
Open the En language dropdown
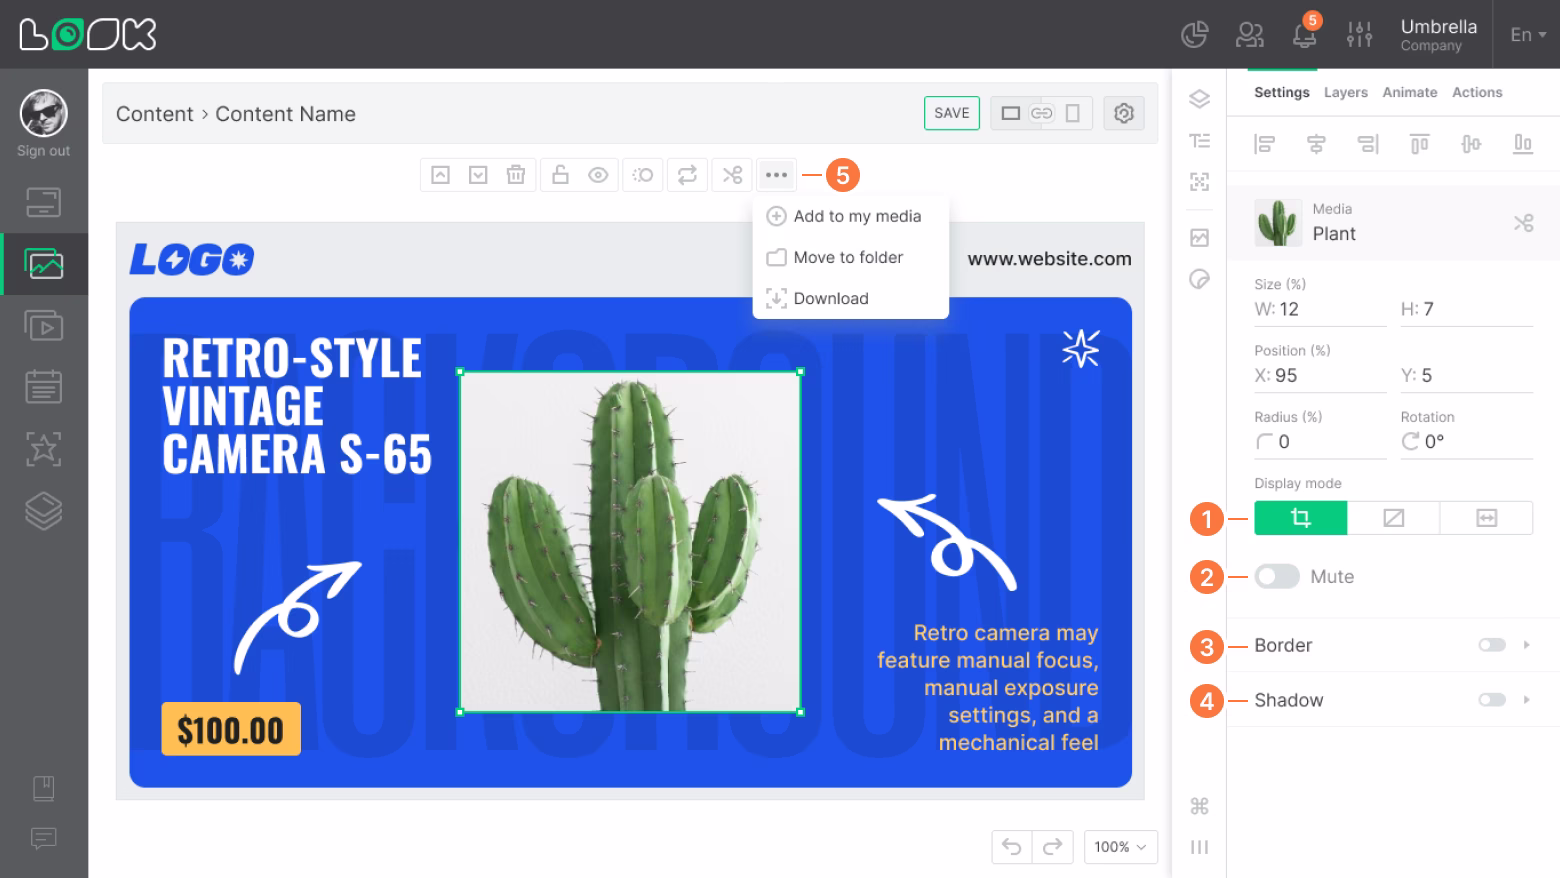tap(1527, 35)
